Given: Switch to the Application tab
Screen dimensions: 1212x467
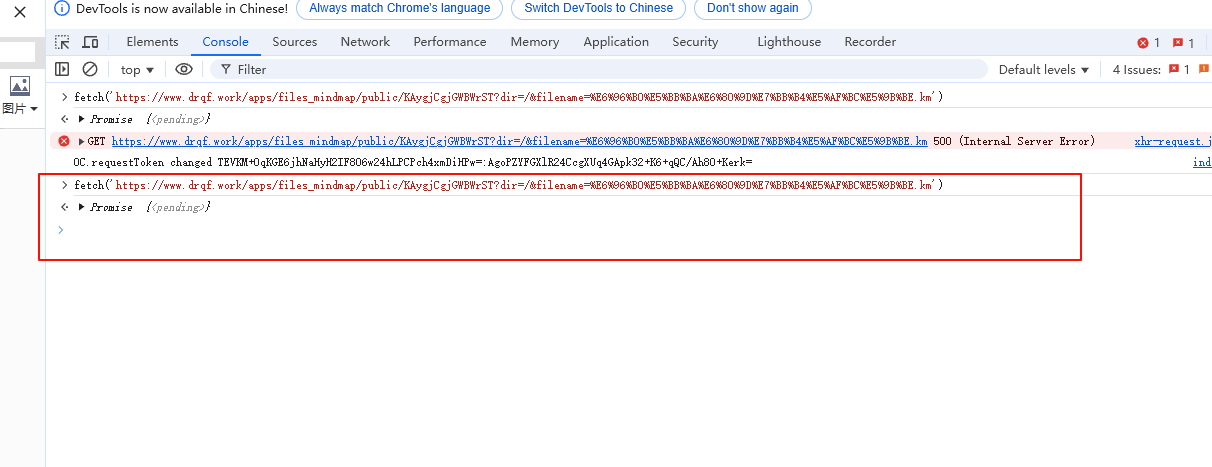Looking at the screenshot, I should [616, 42].
